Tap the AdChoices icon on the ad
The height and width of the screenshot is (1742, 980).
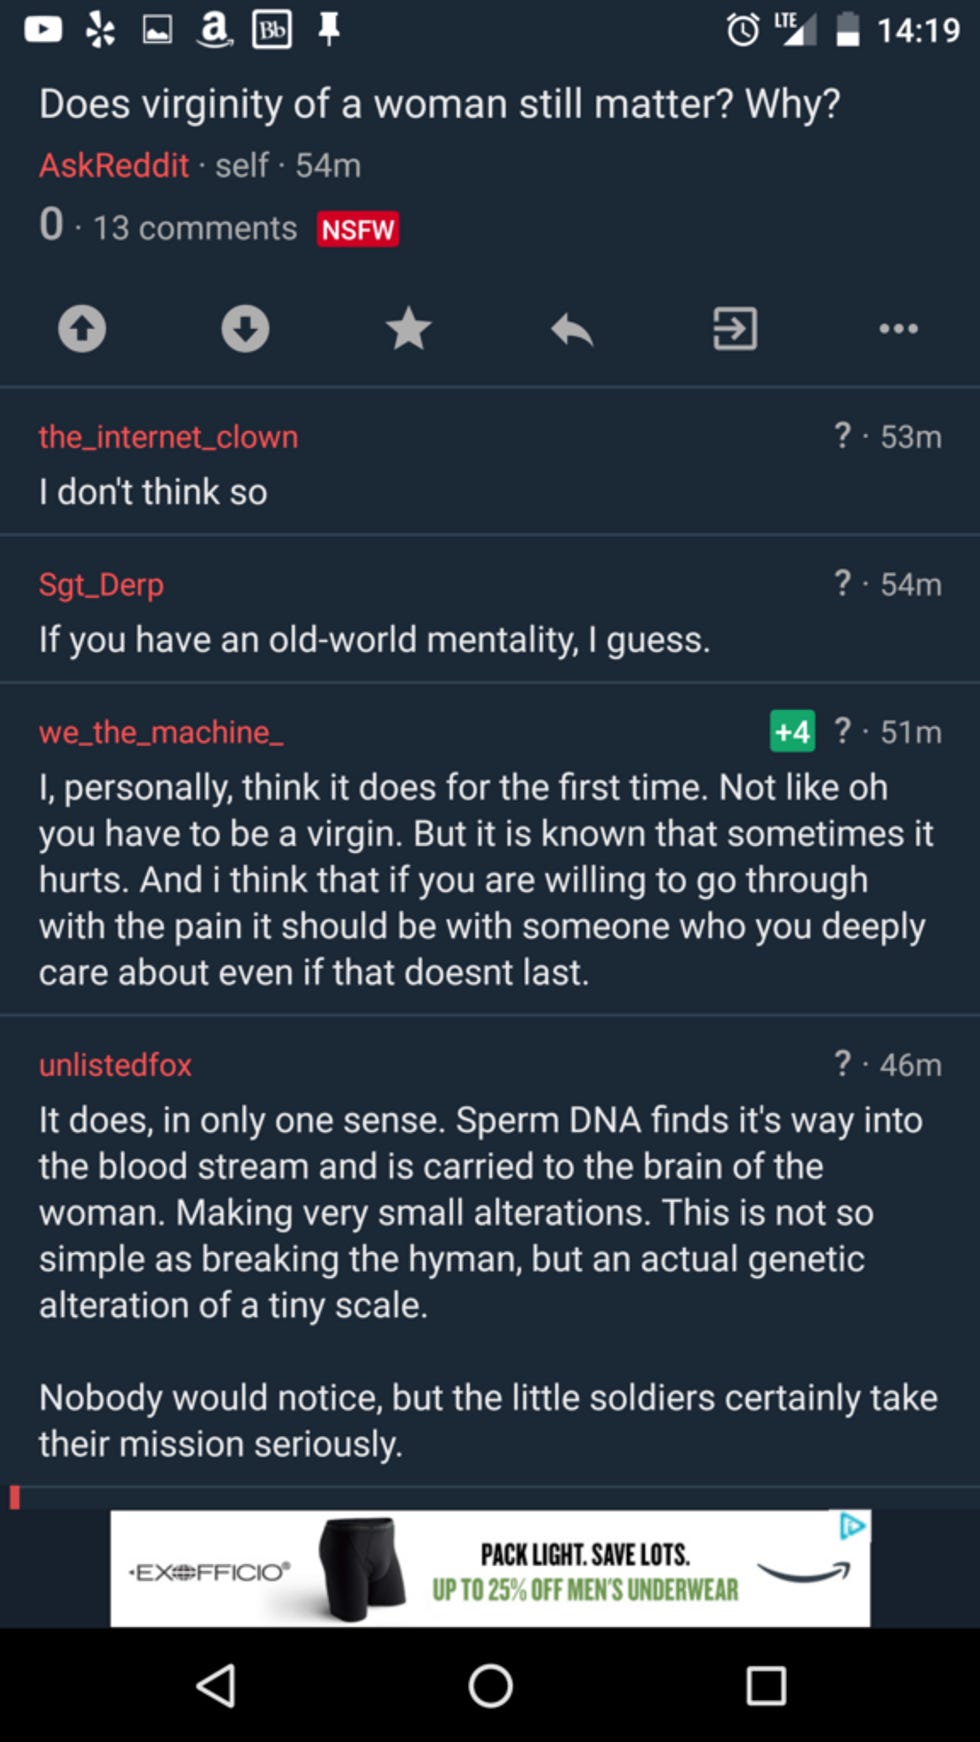[853, 1526]
